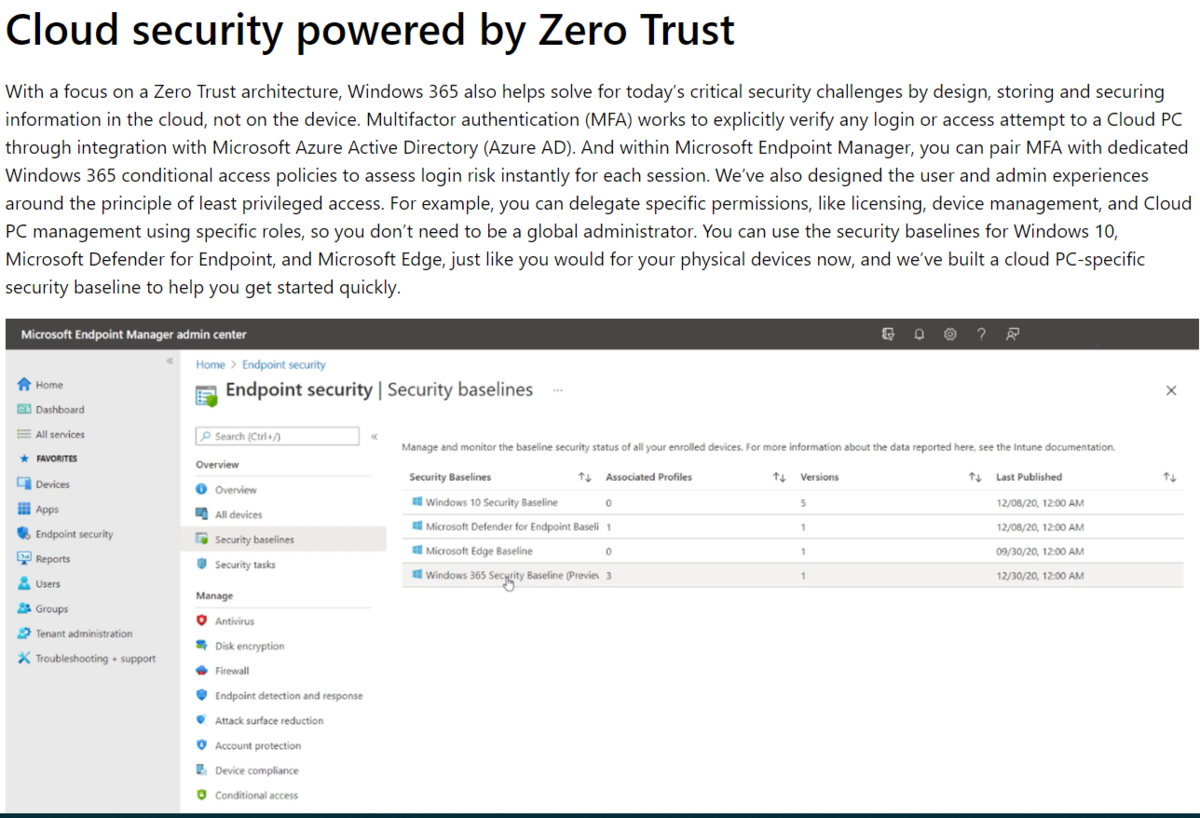Collapse the blade menu beside the search box
Viewport: 1200px width, 818px height.
click(374, 436)
